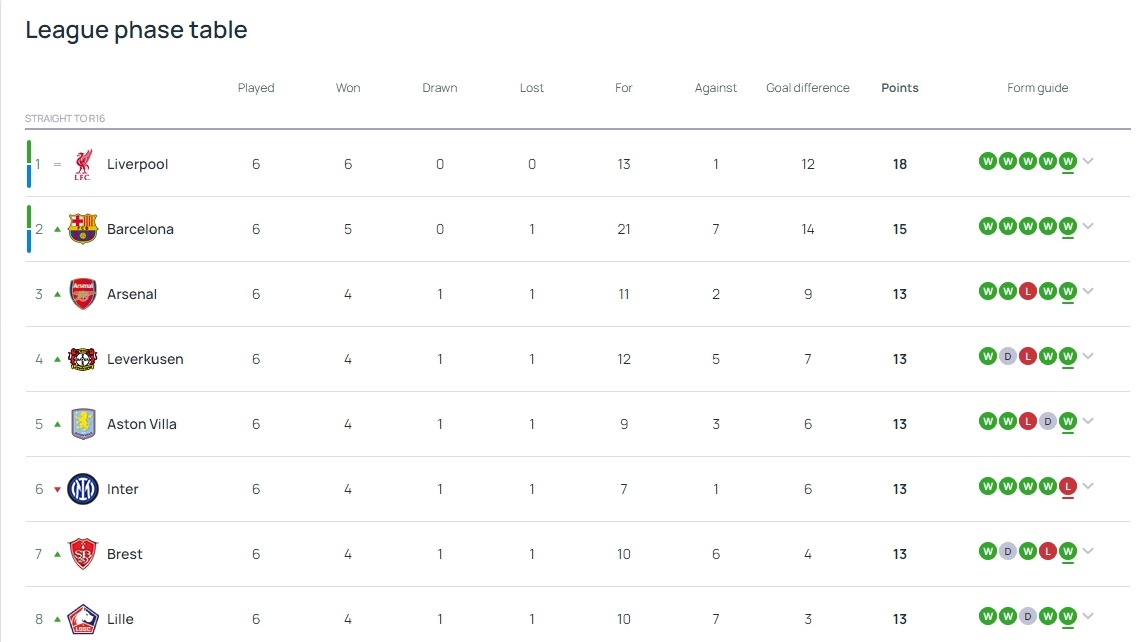
Task: Click the Form guide column header
Action: [x=1037, y=88]
